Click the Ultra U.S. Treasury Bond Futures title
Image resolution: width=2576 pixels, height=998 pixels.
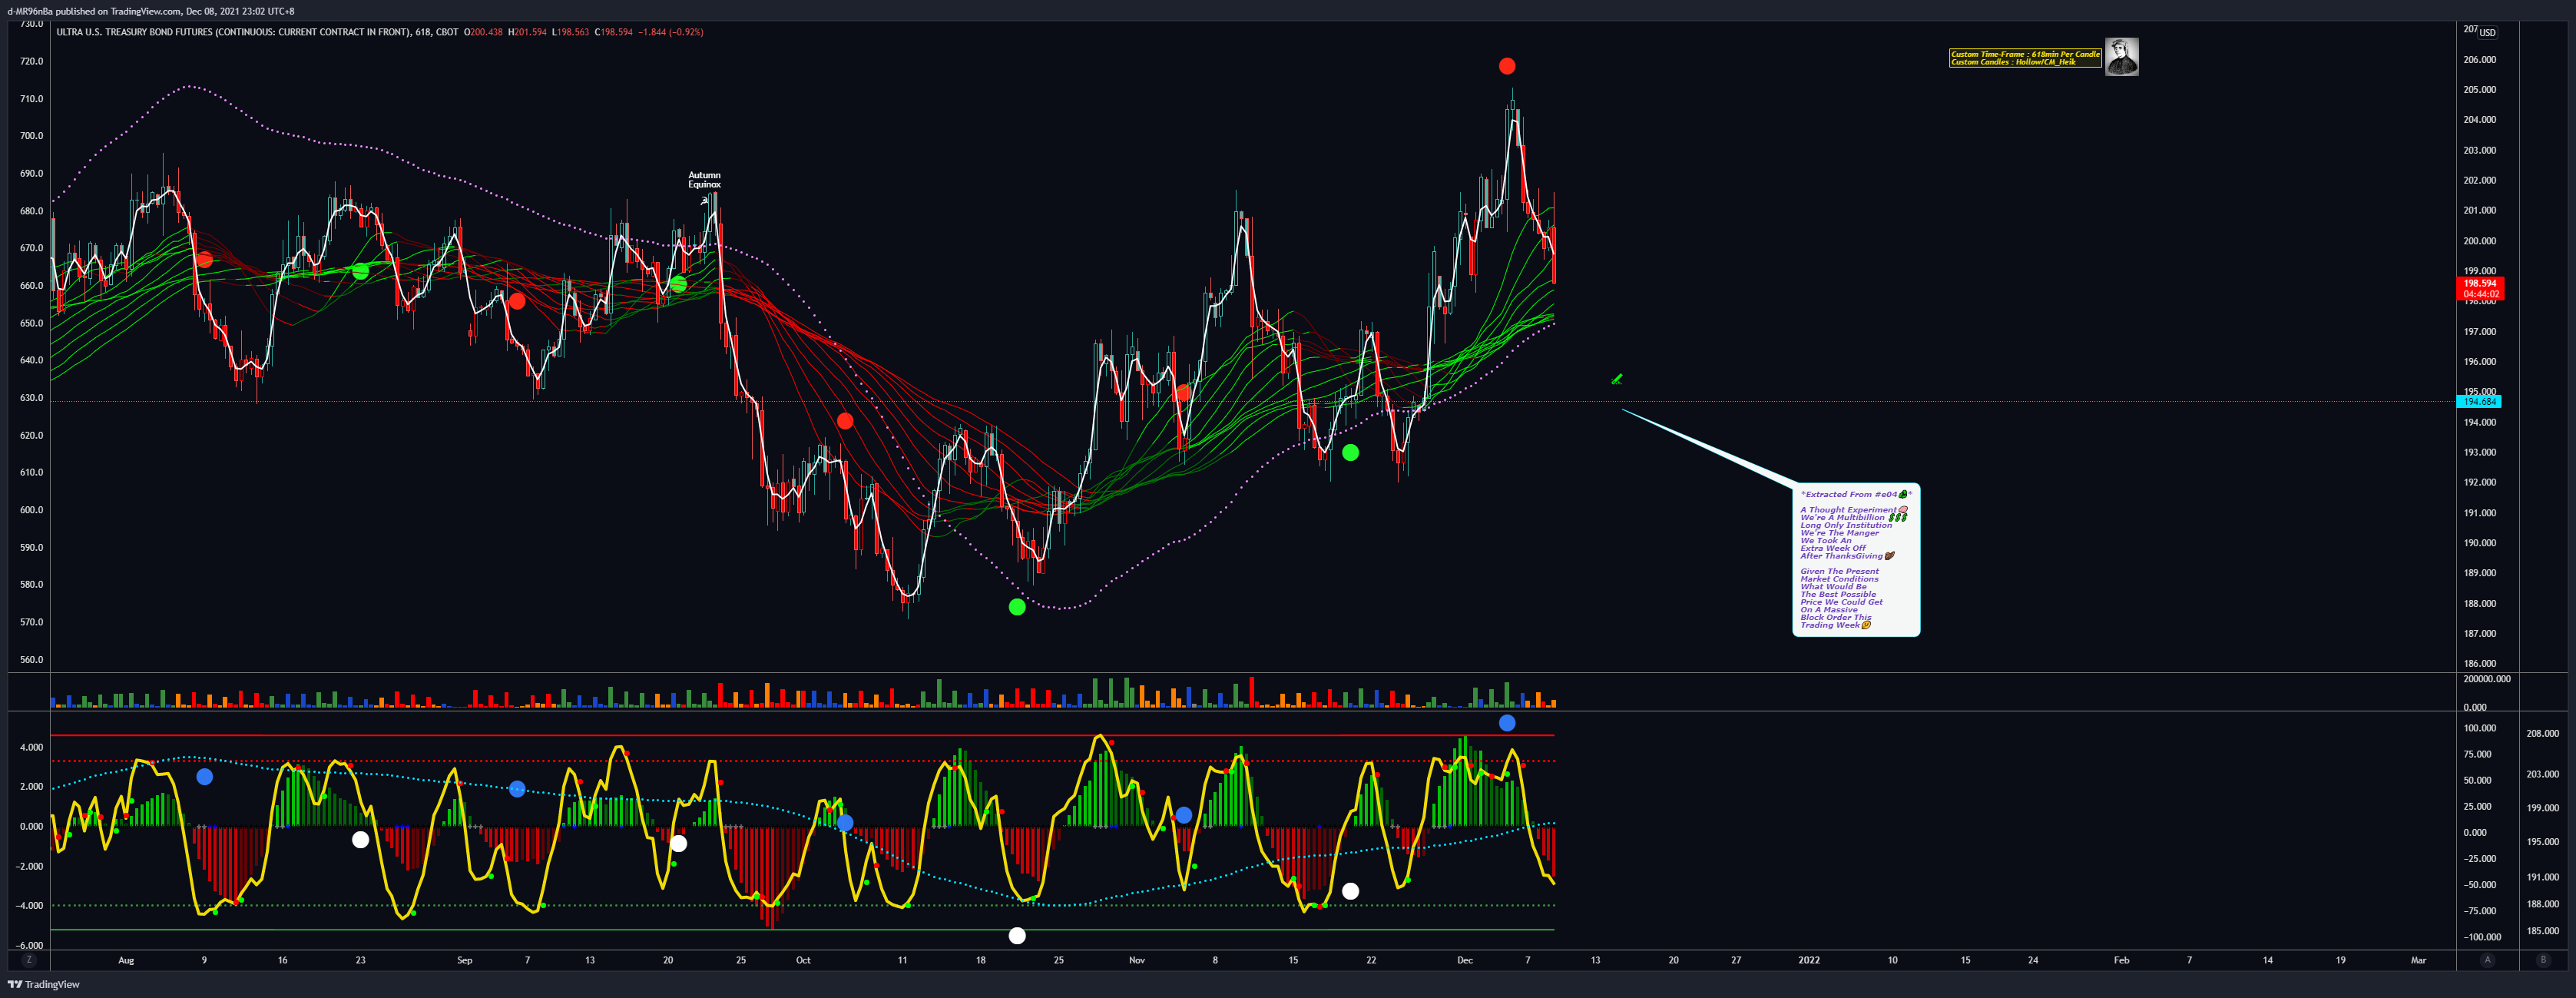(x=233, y=32)
